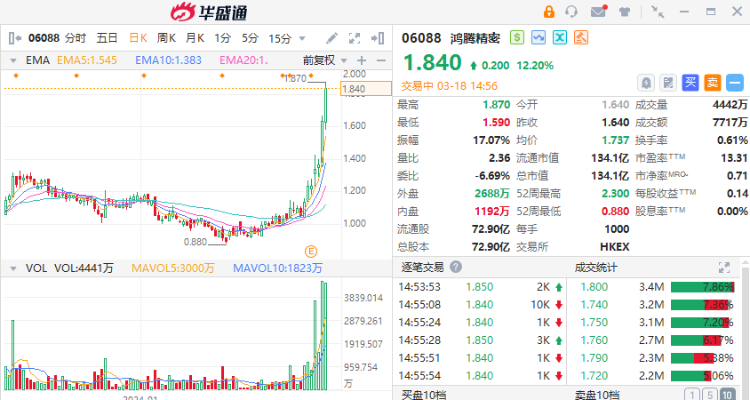Select the 月K chart tab
The width and height of the screenshot is (750, 400).
(x=195, y=38)
